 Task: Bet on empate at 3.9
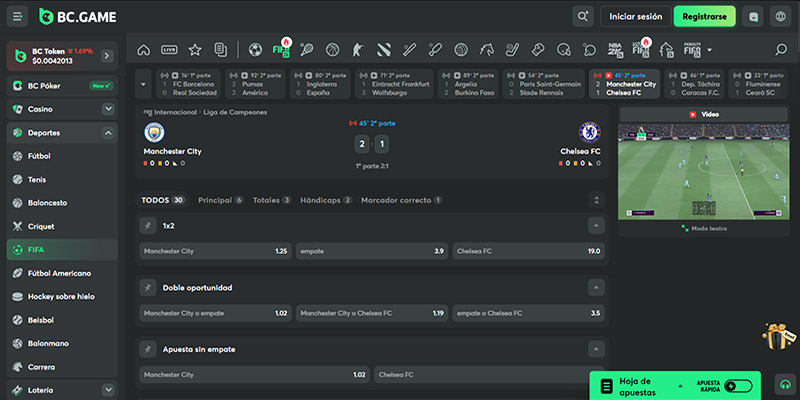(x=372, y=251)
